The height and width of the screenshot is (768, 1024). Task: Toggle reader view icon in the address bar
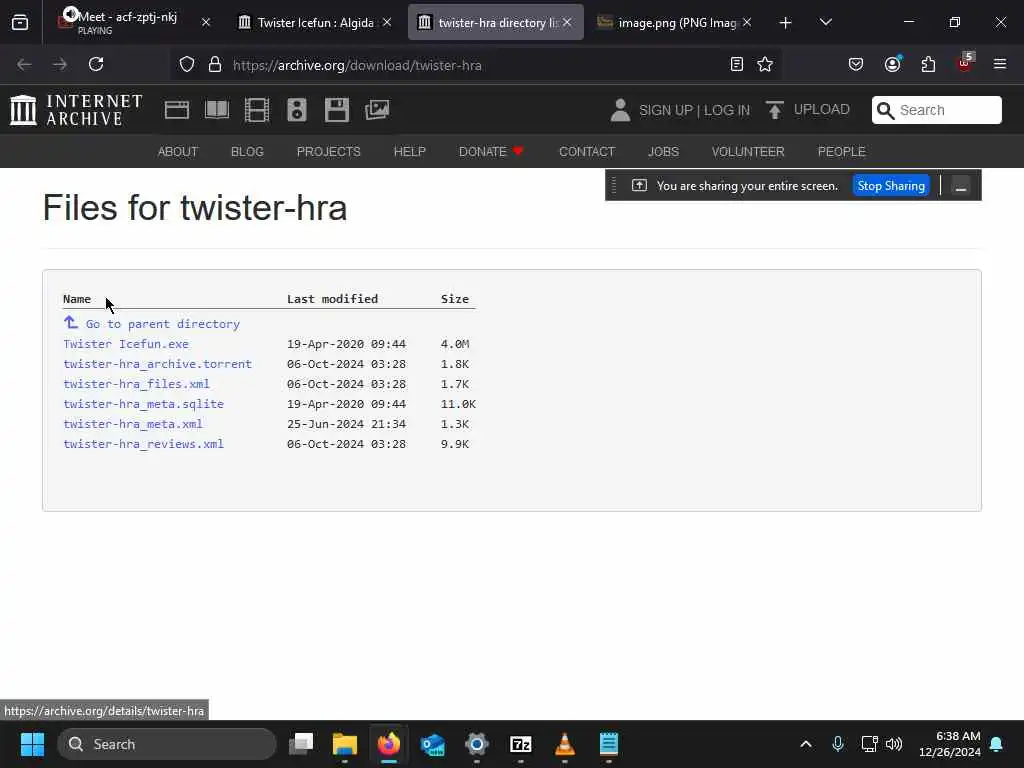coord(737,64)
